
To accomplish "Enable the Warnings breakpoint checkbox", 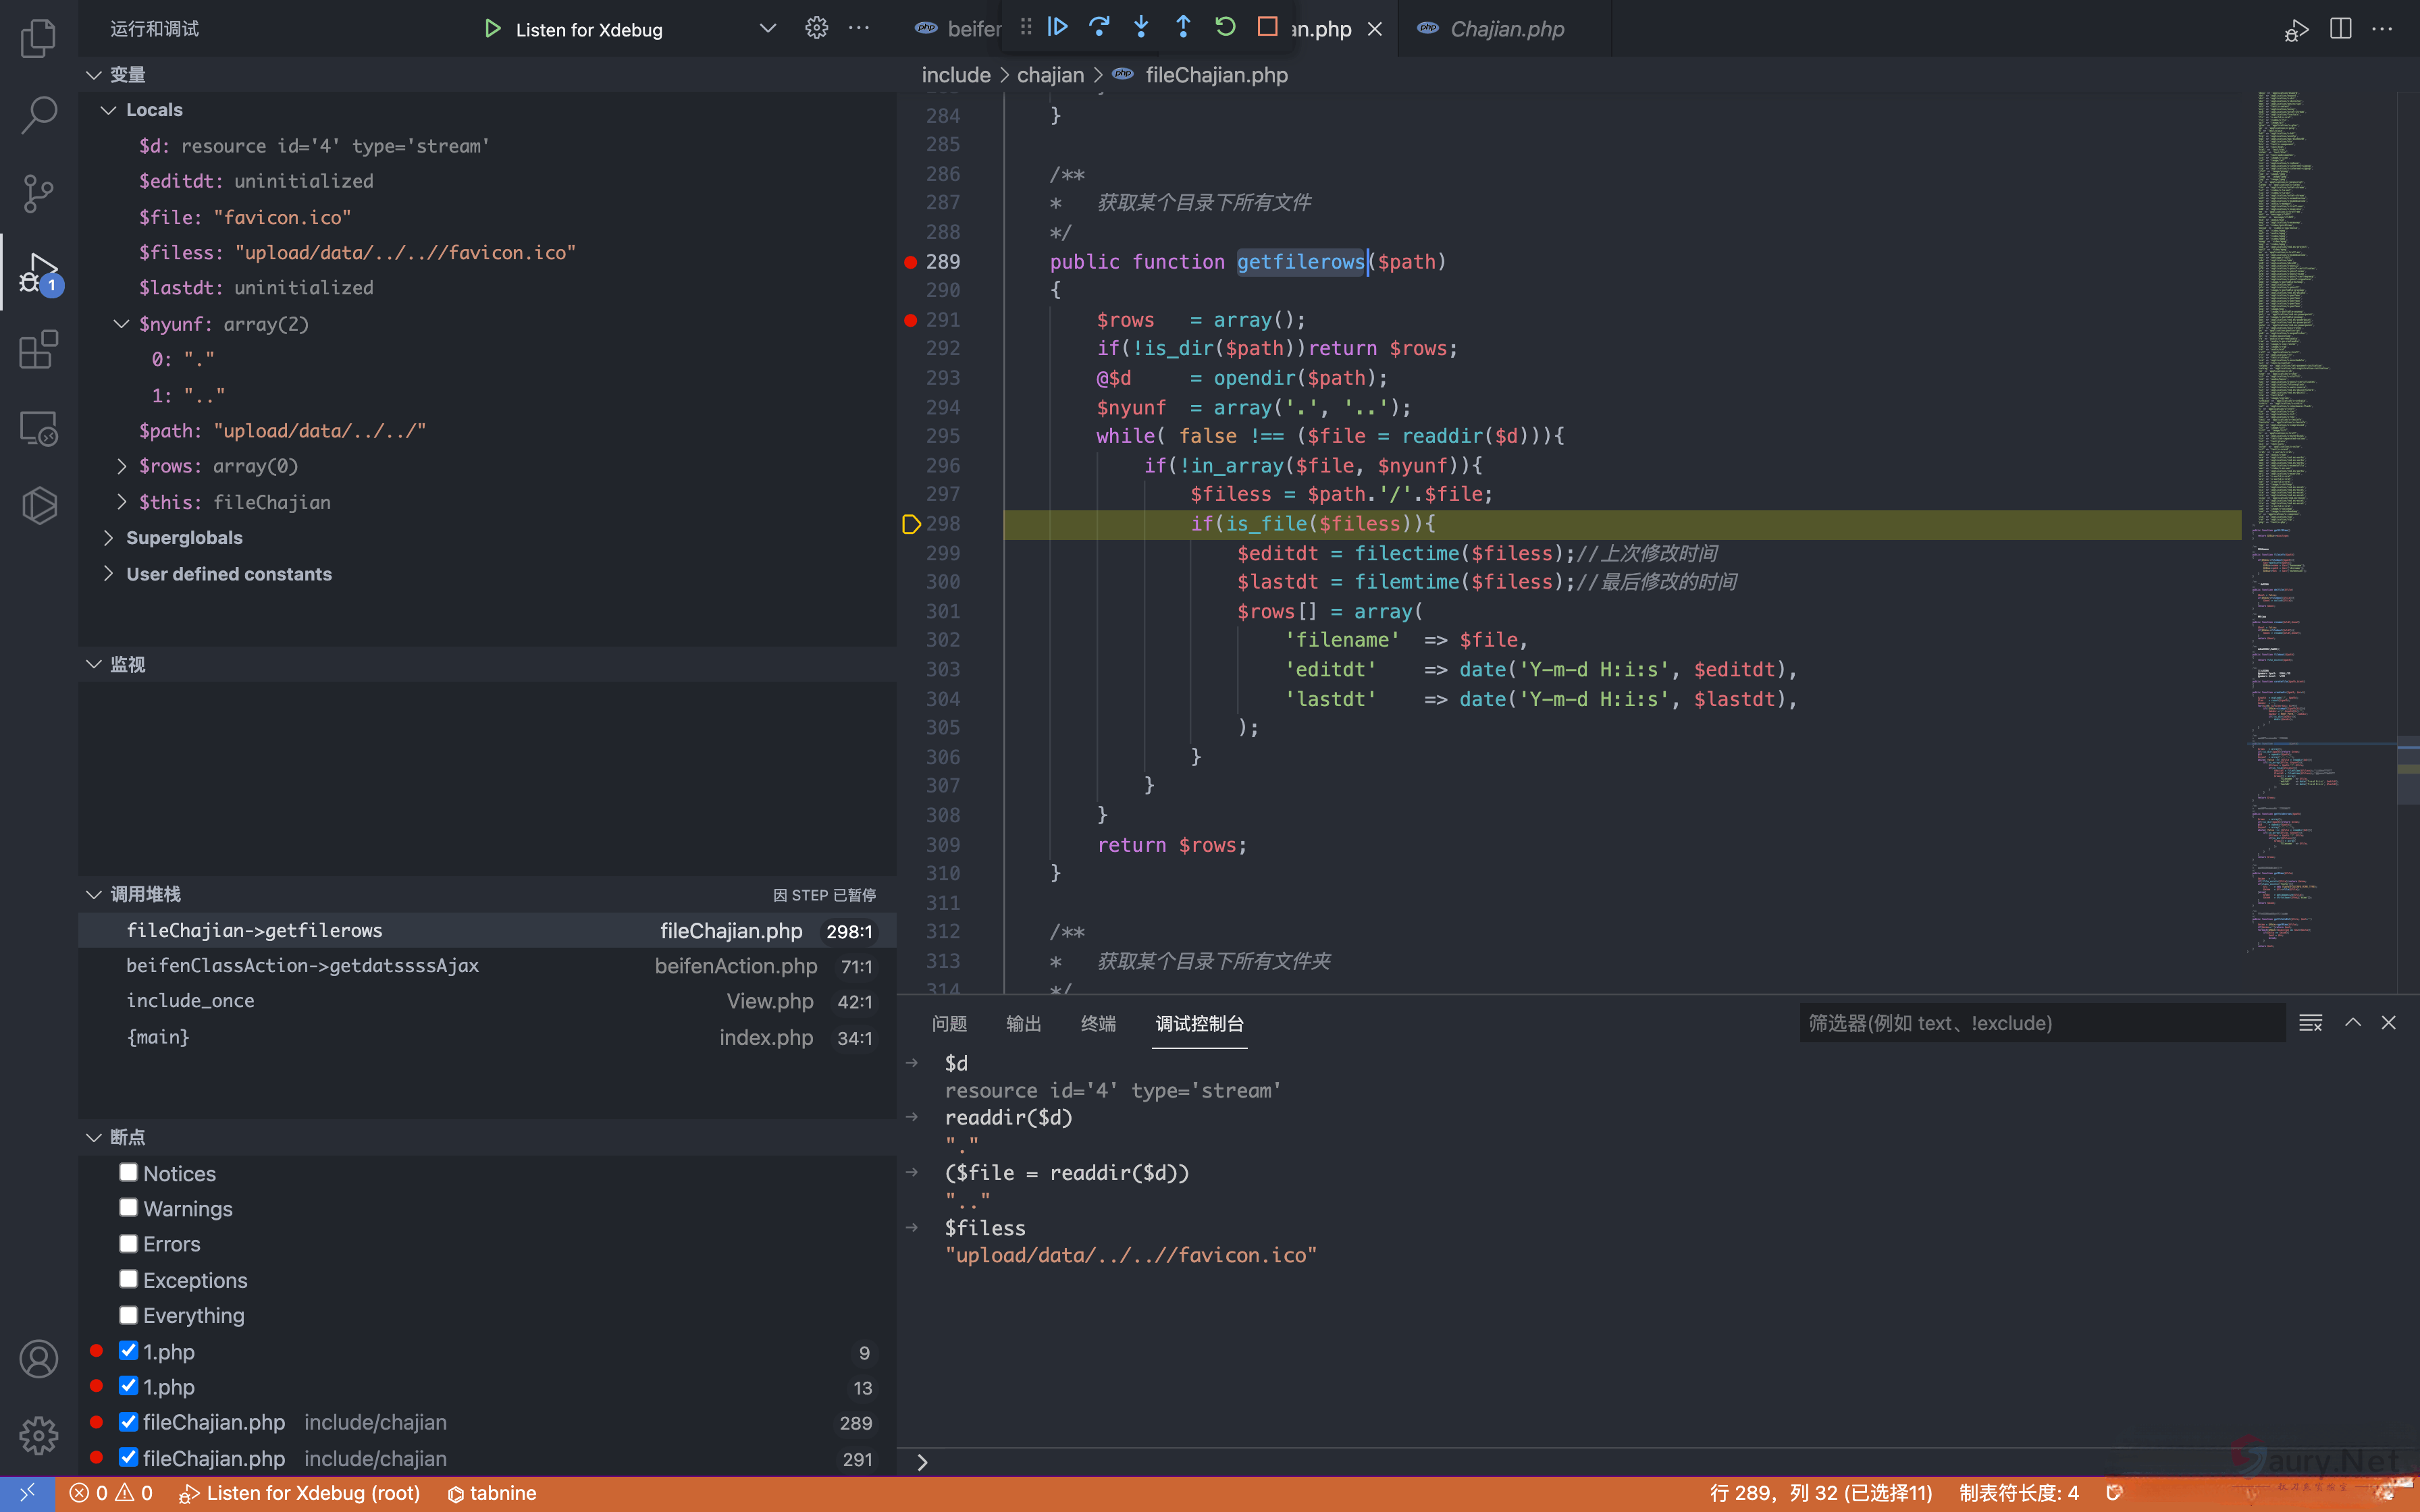I will [128, 1208].
